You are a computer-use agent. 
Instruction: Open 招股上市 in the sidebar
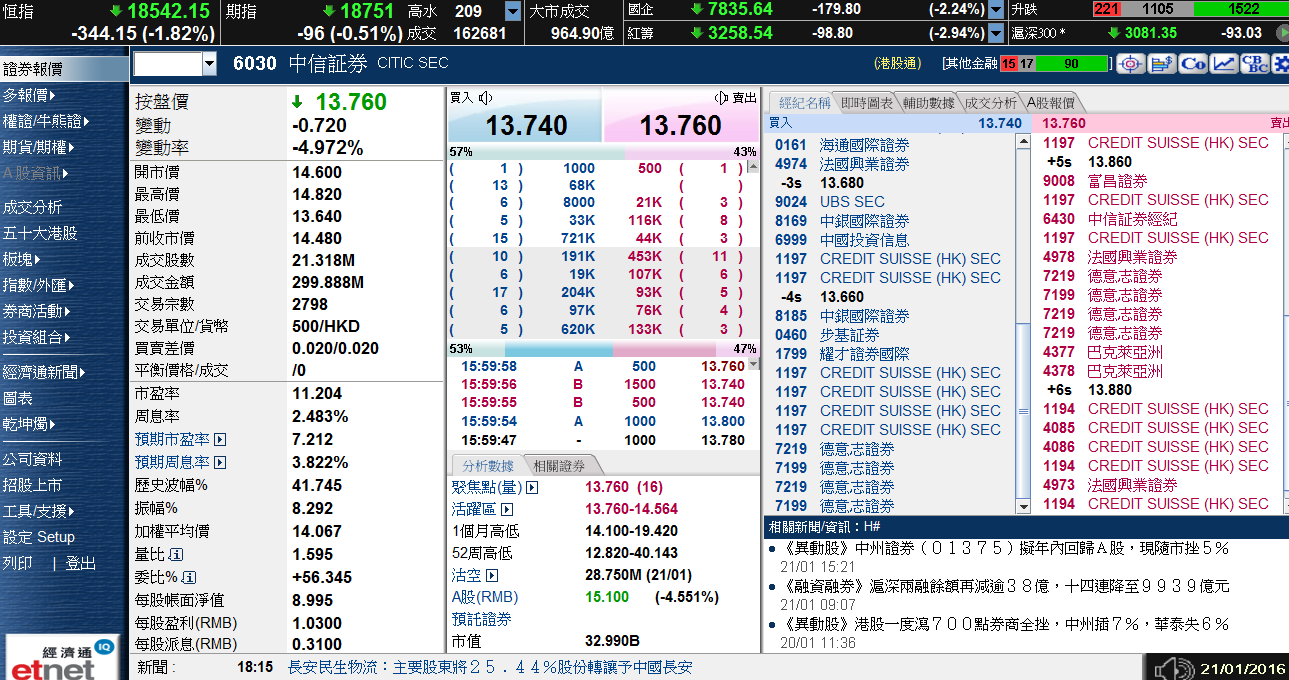[33, 485]
